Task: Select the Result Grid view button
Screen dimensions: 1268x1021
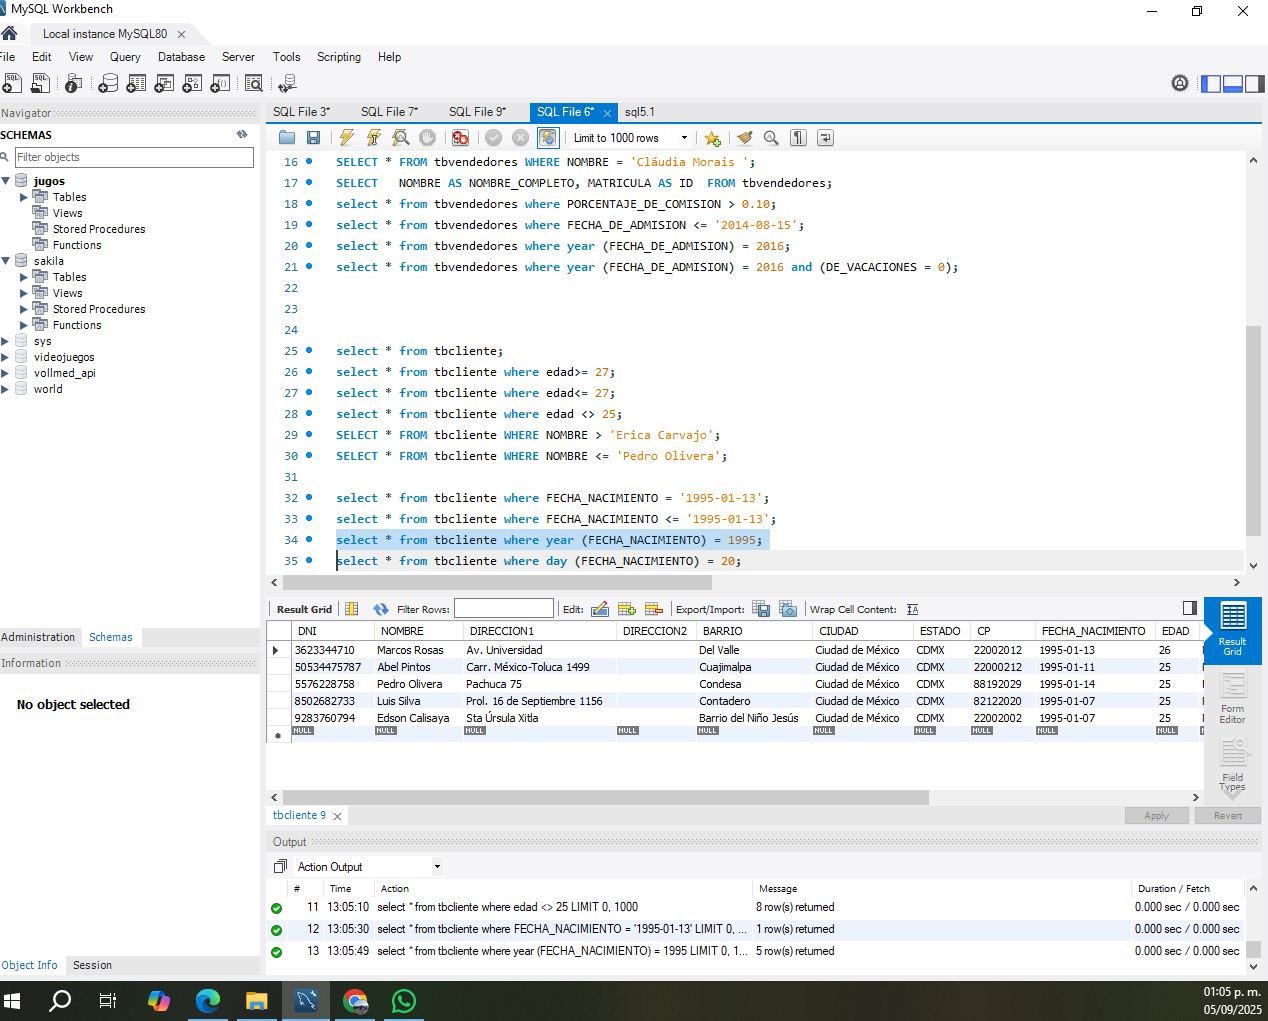Action: point(1233,630)
